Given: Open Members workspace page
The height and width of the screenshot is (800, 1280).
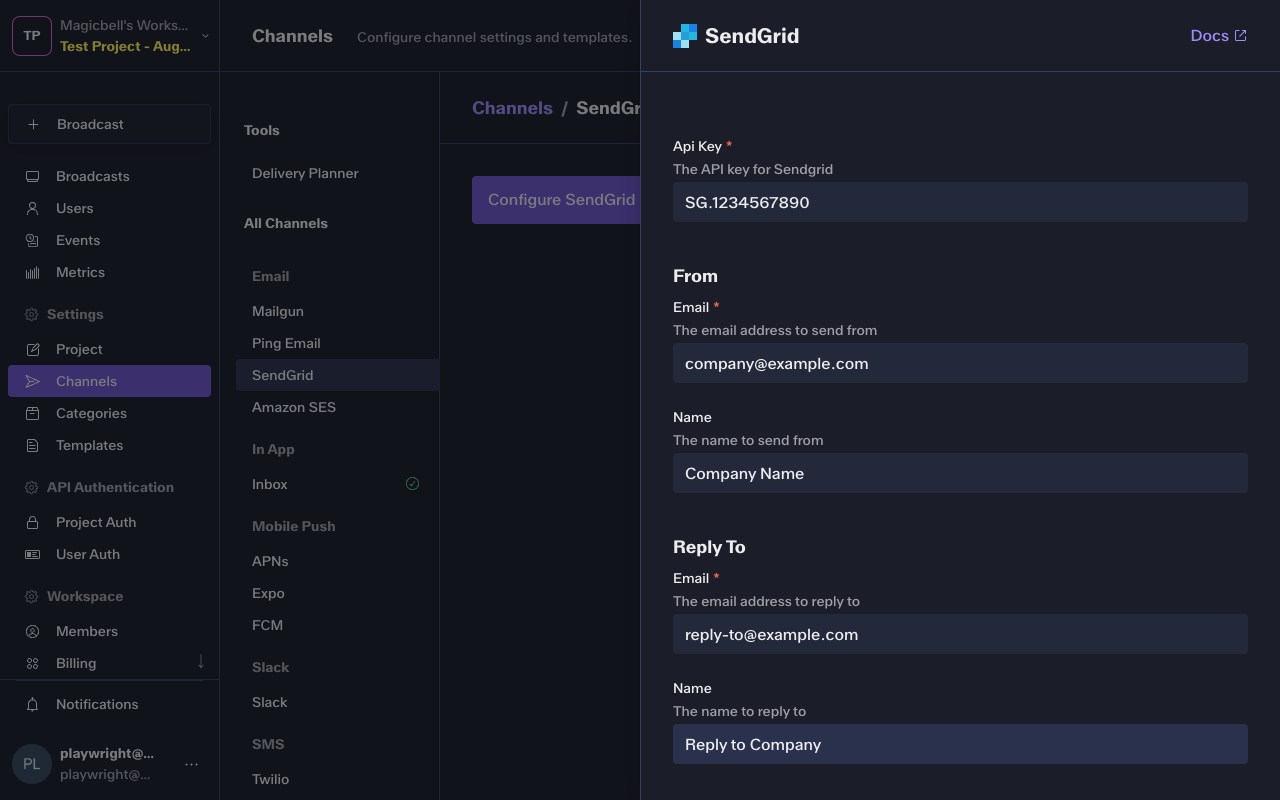Looking at the screenshot, I should click(110, 631).
